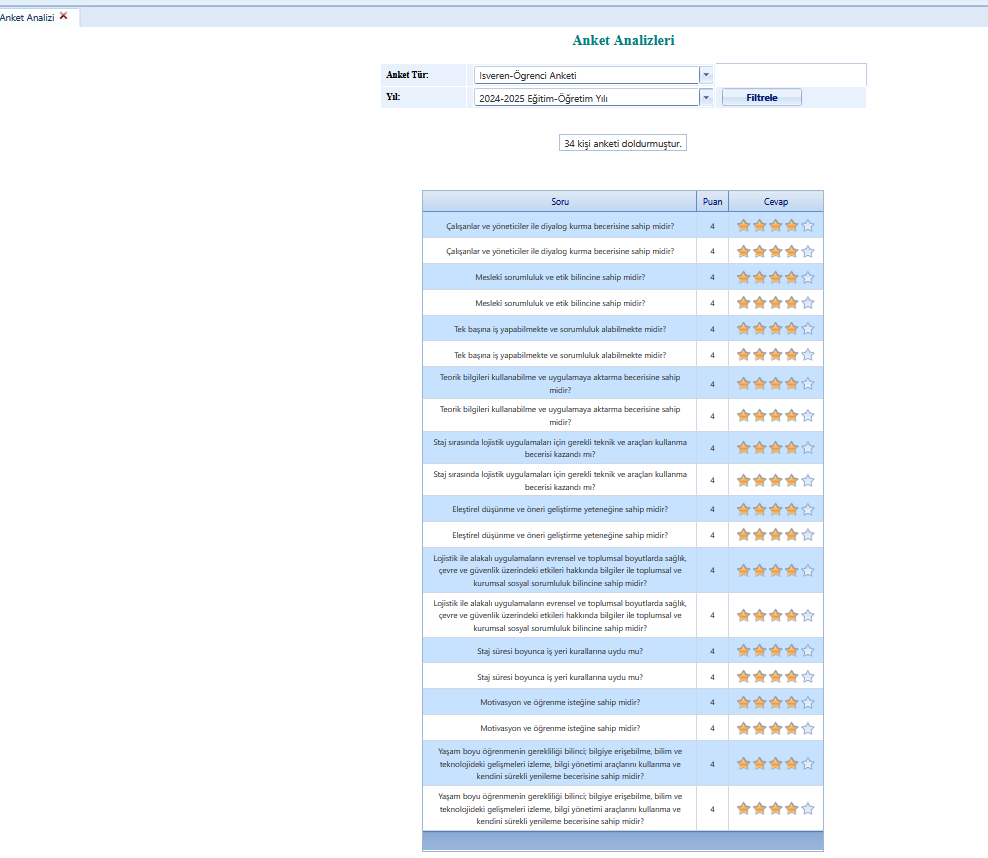
Task: Click the empty star in blue-shaded 'Staj süresi boyunca' row
Action: click(x=808, y=651)
